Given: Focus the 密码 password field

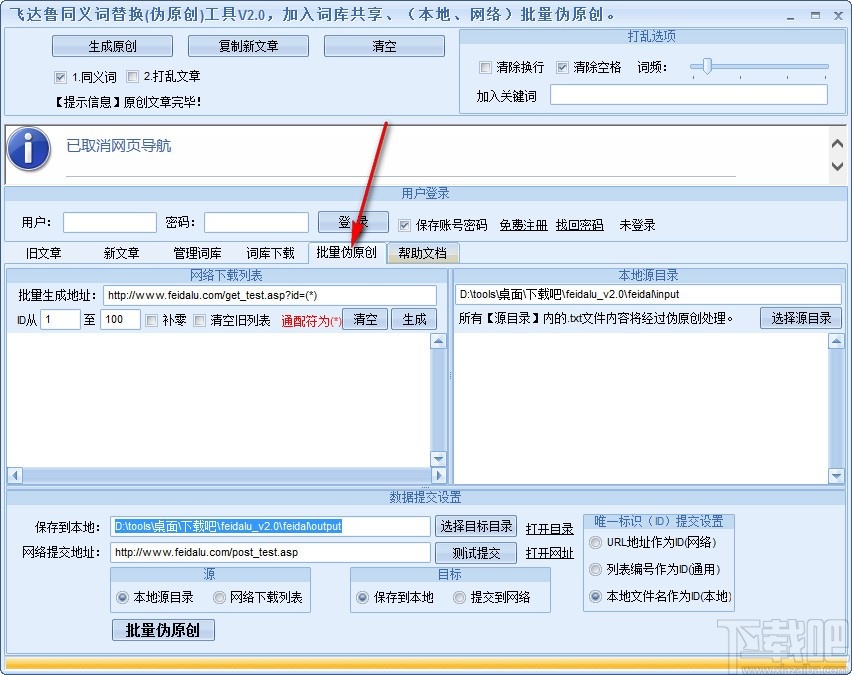Looking at the screenshot, I should pos(256,222).
